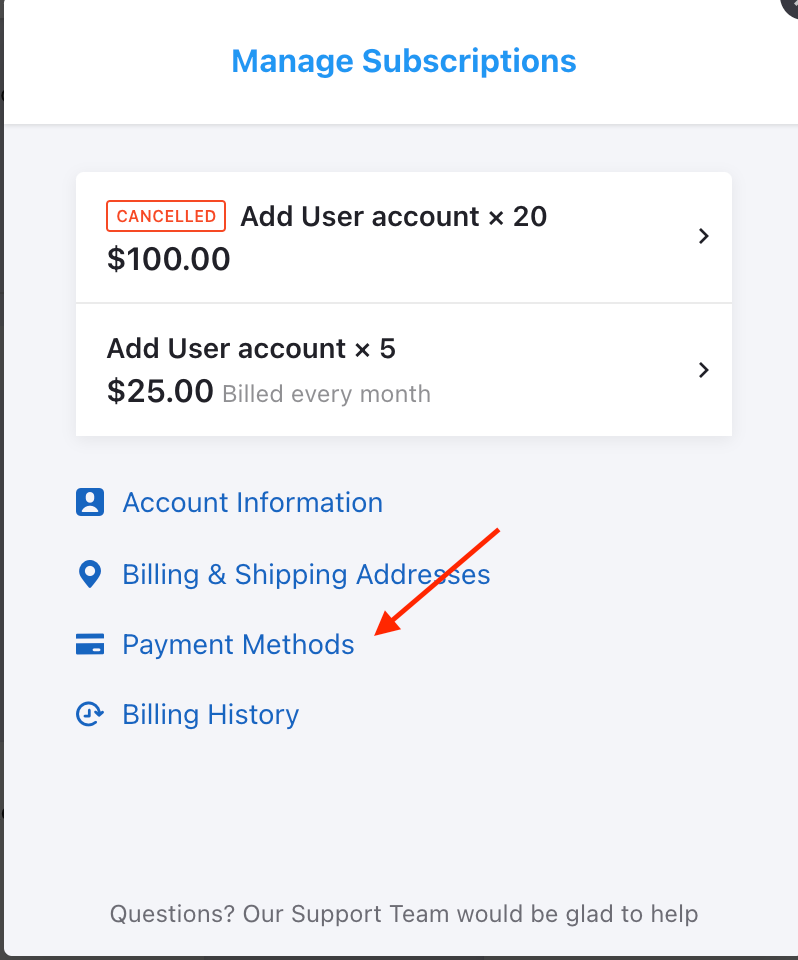Screen dimensions: 798x960
Task: Click the Support Team help text
Action: tap(404, 914)
